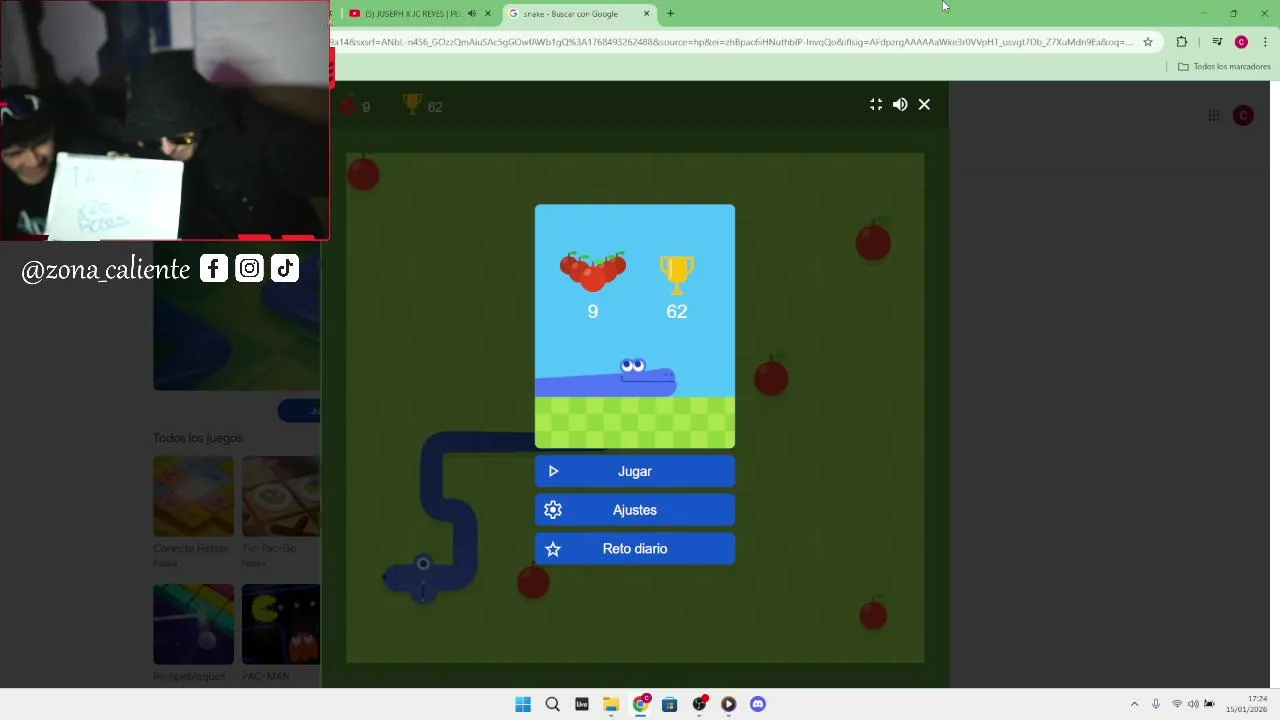Click the browser address bar URL
The width and height of the screenshot is (1280, 720).
click(x=732, y=42)
